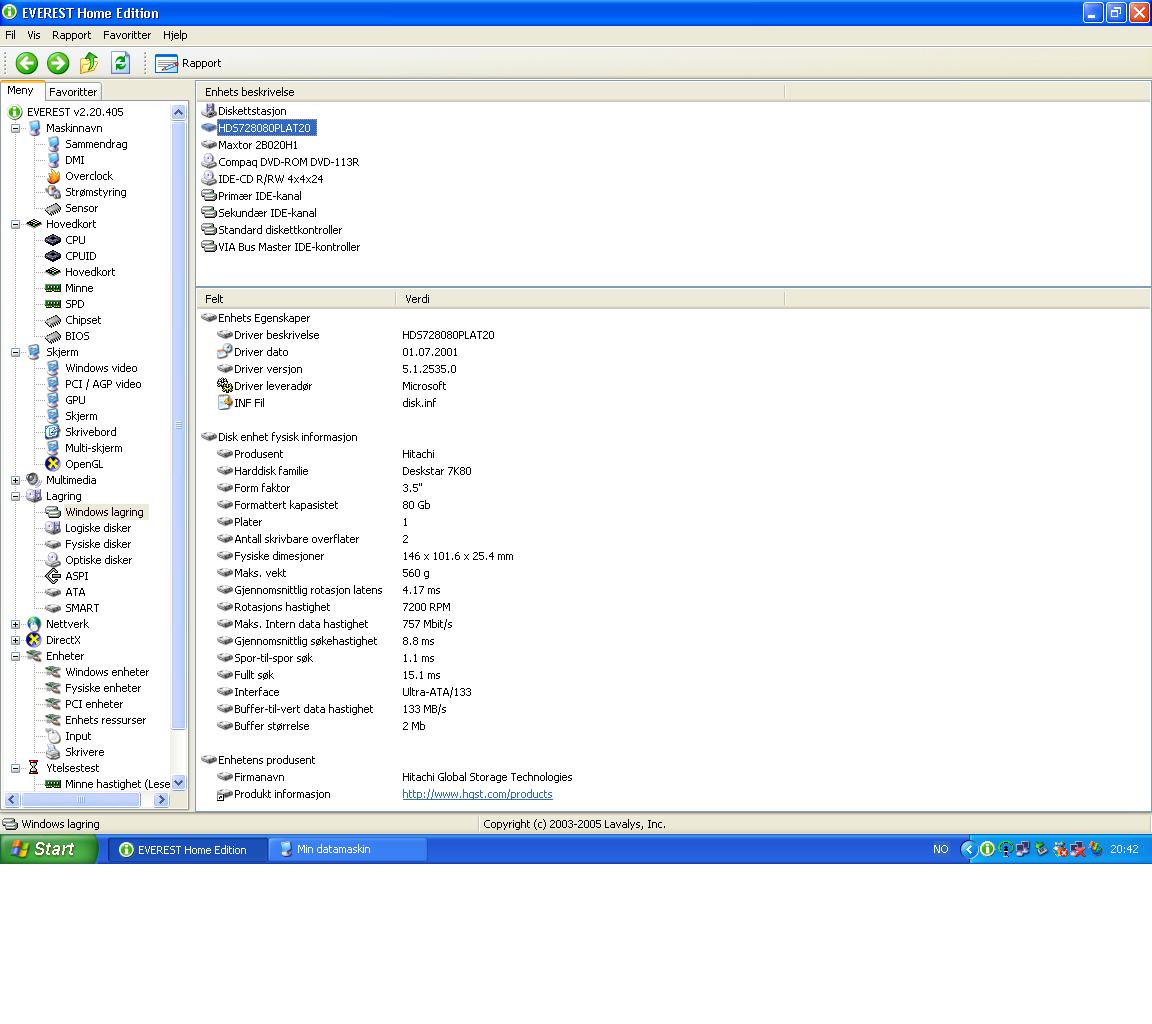
Task: Click tree scrollbar up arrow
Action: [x=179, y=112]
